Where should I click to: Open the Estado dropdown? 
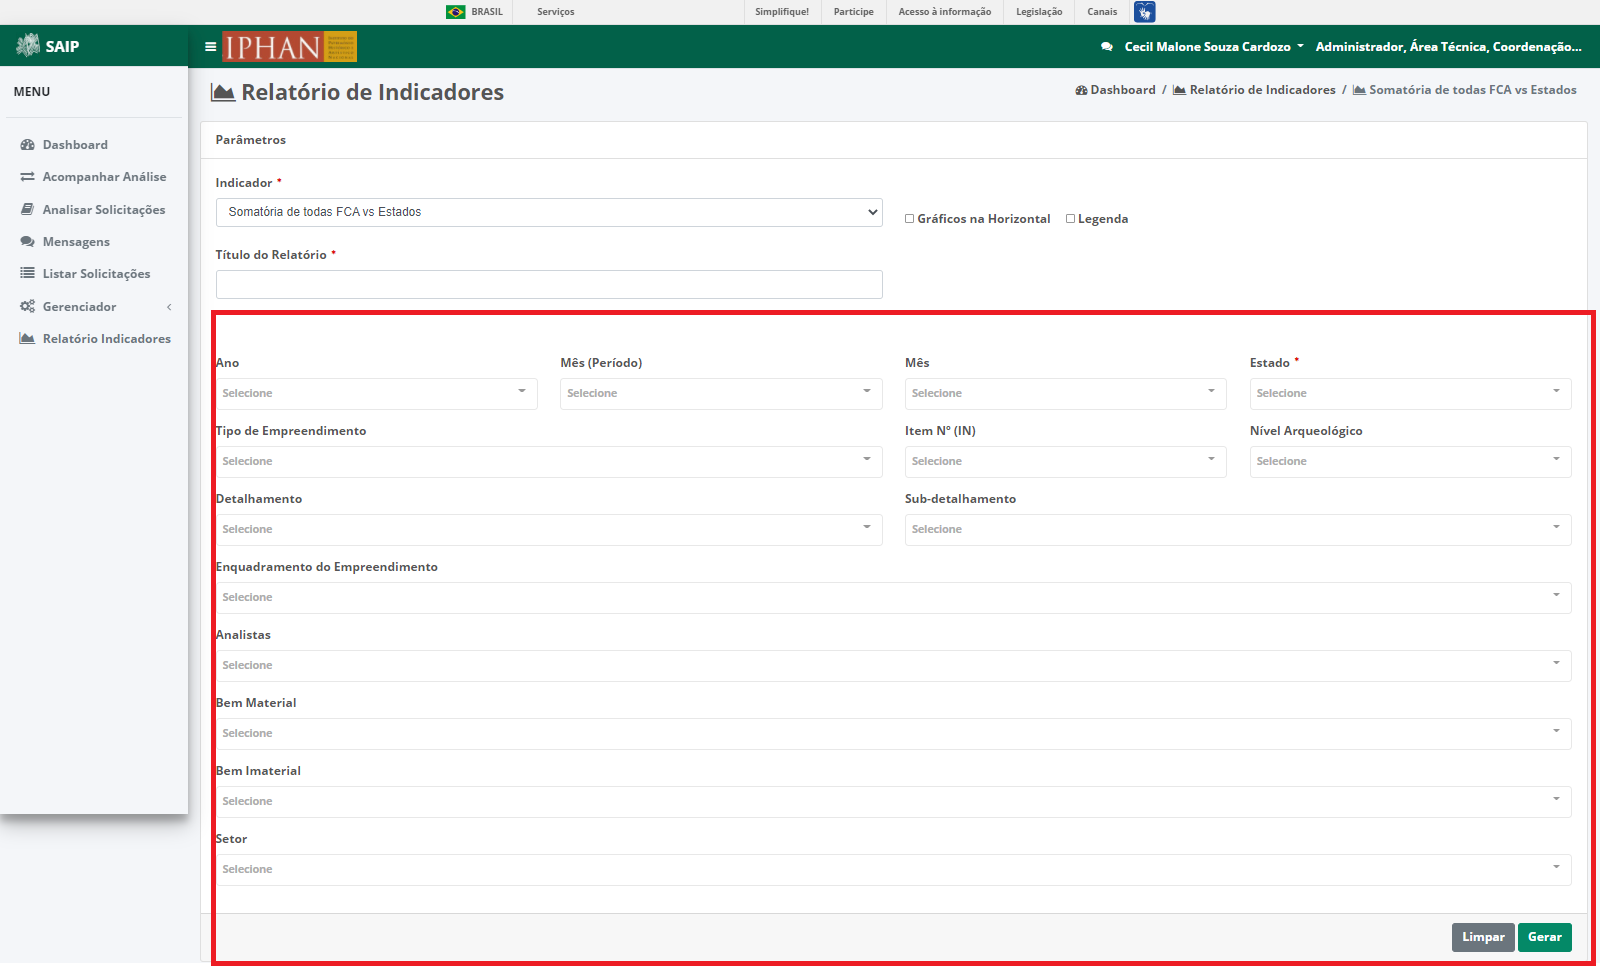point(1410,394)
